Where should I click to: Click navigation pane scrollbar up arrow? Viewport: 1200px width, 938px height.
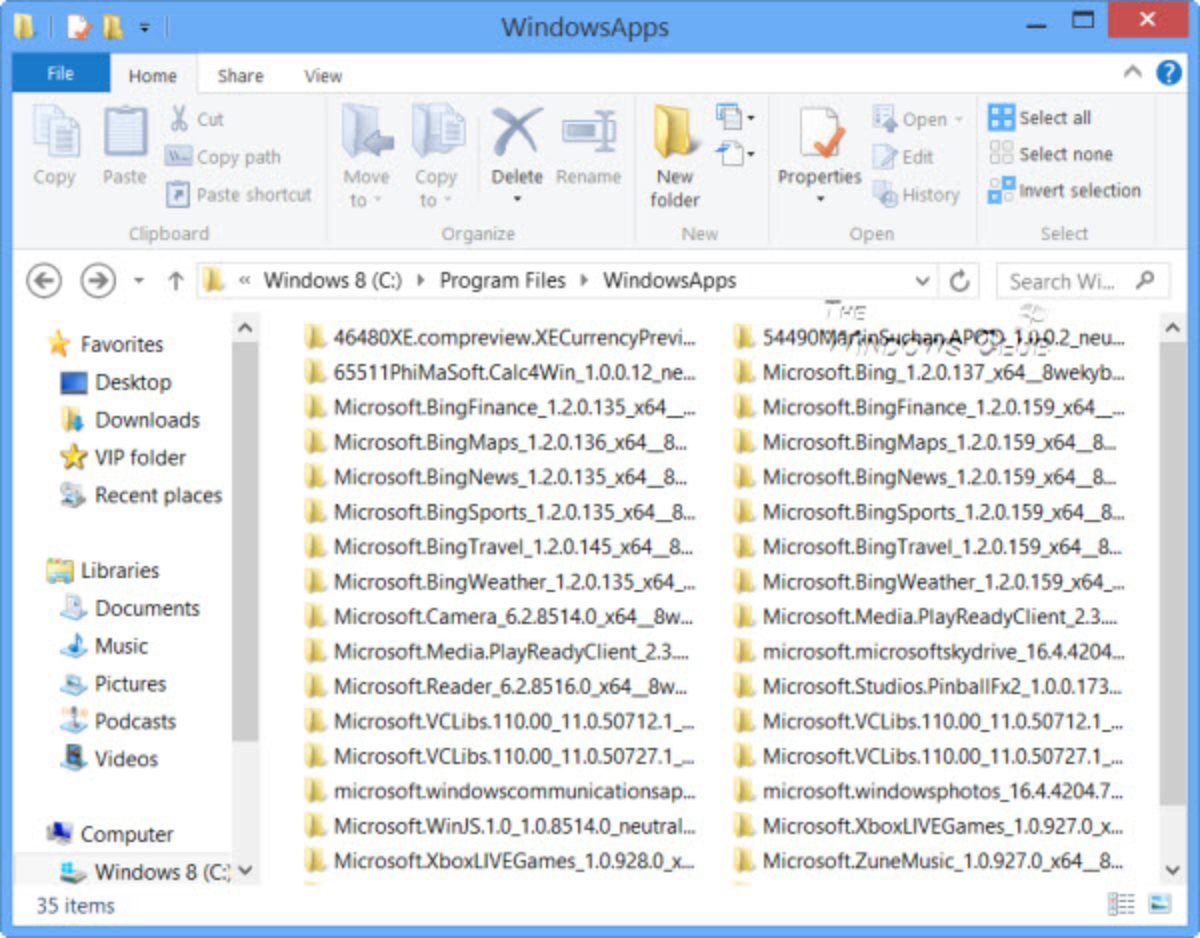pos(246,327)
